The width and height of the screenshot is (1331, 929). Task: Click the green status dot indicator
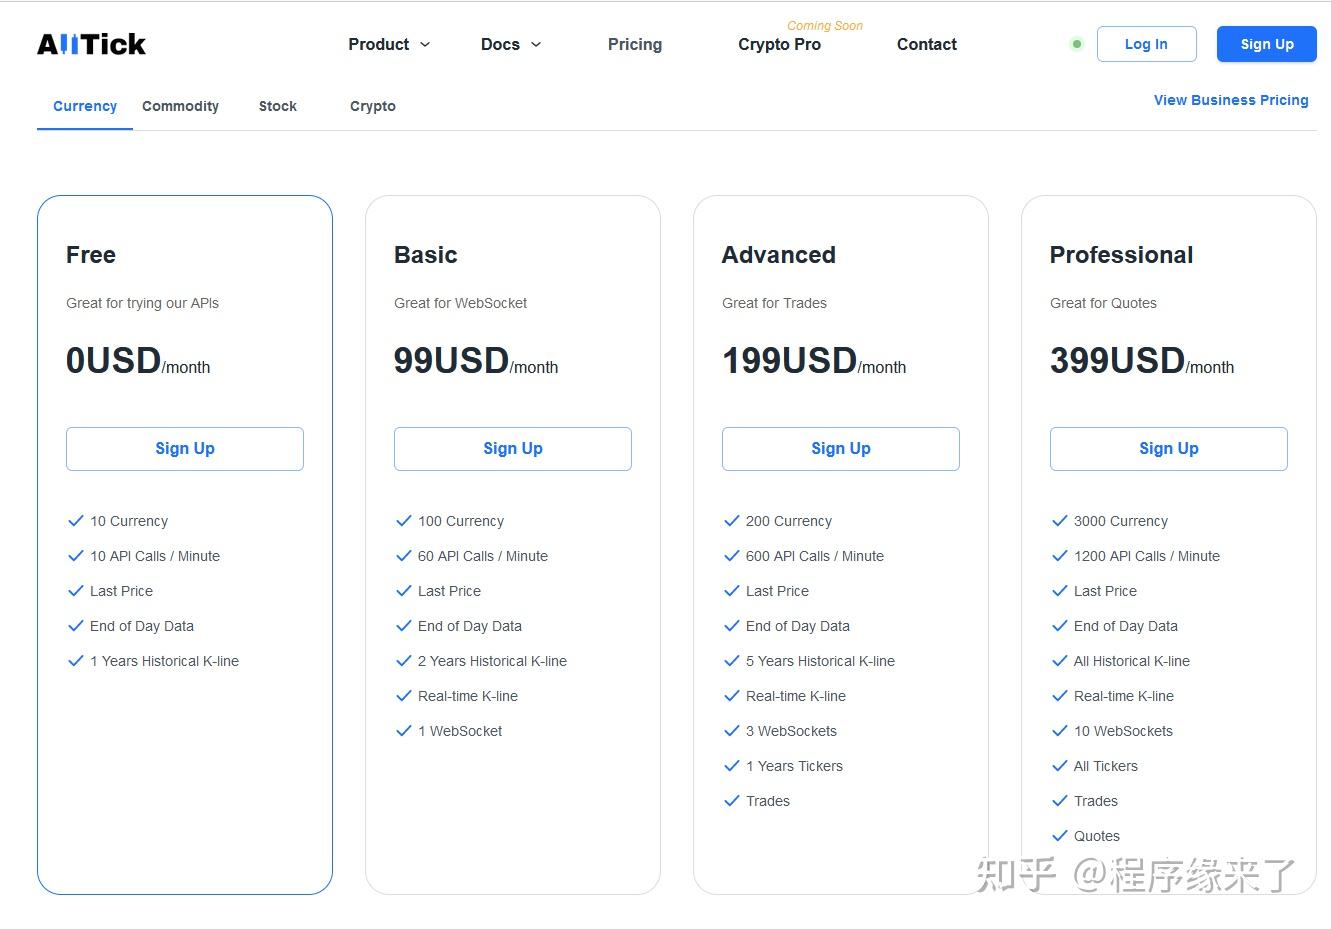click(1077, 44)
